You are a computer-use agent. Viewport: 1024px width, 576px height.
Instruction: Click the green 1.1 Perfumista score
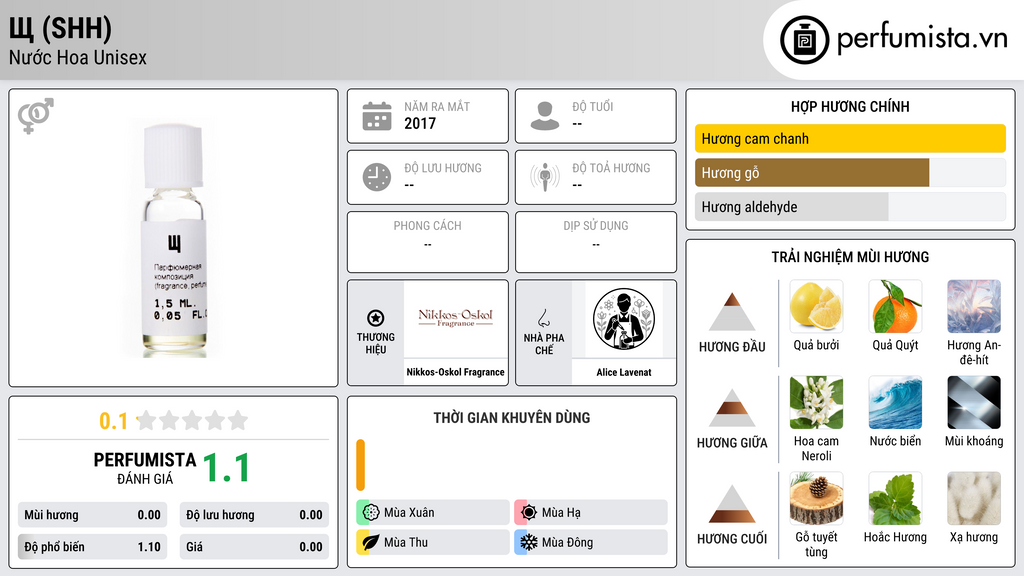tap(226, 468)
